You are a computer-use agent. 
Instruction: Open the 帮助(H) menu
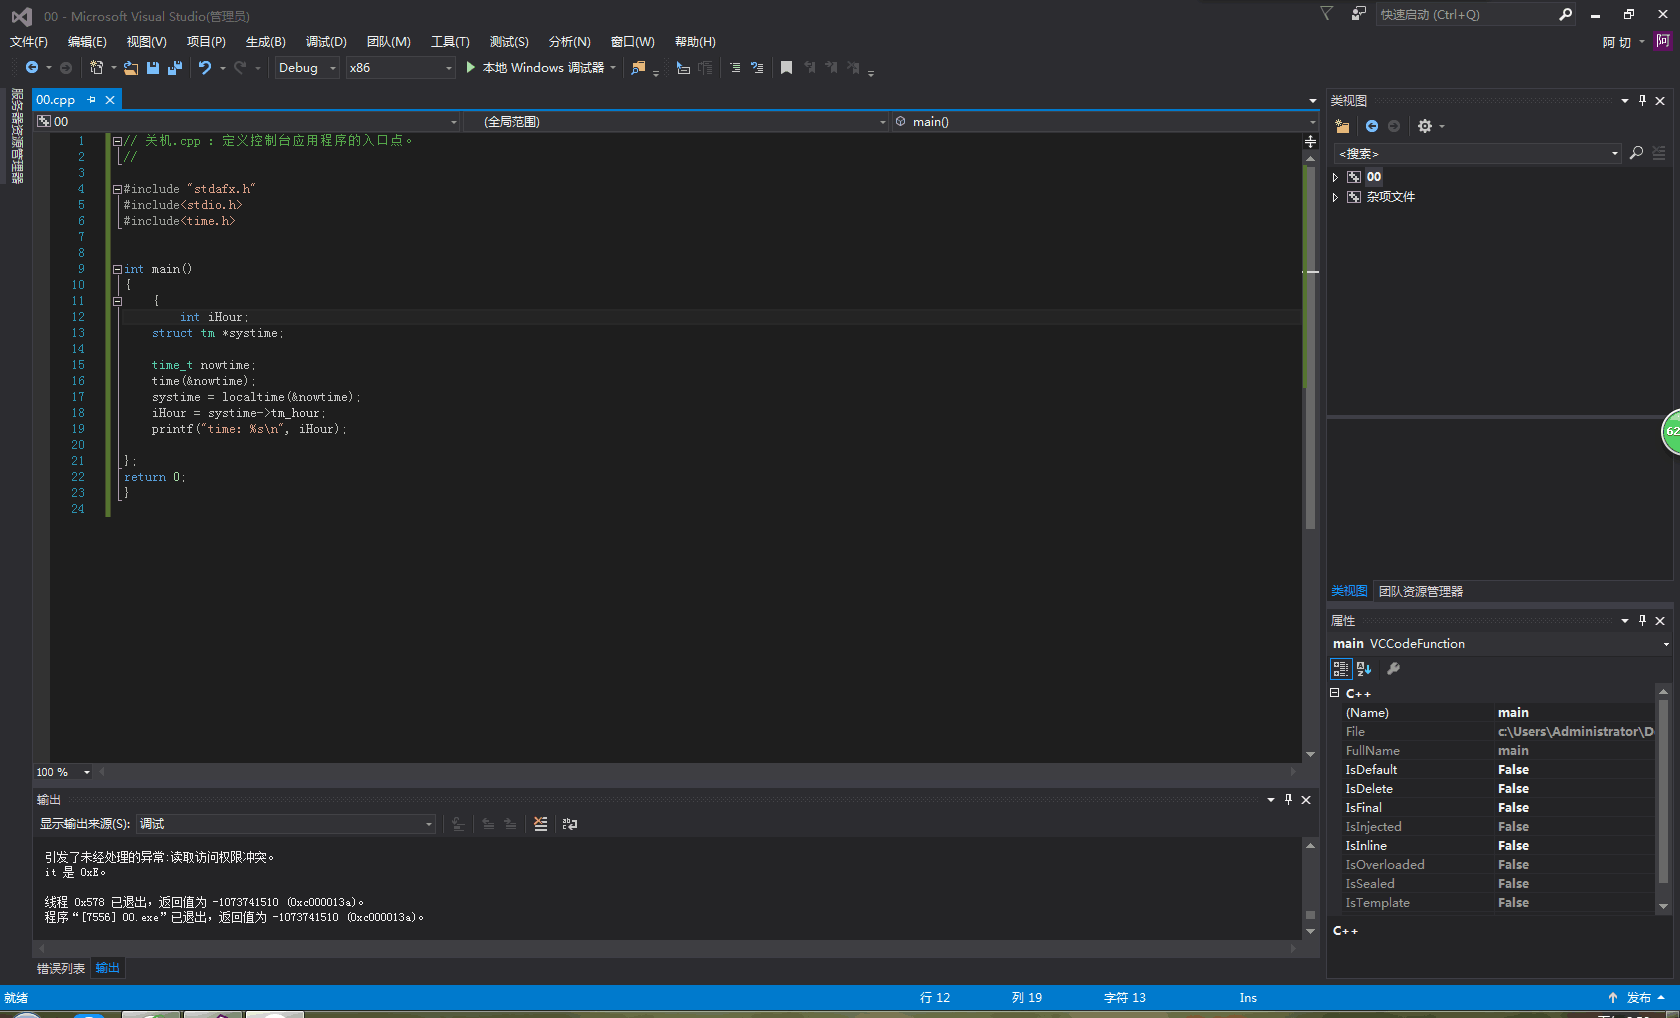point(695,42)
